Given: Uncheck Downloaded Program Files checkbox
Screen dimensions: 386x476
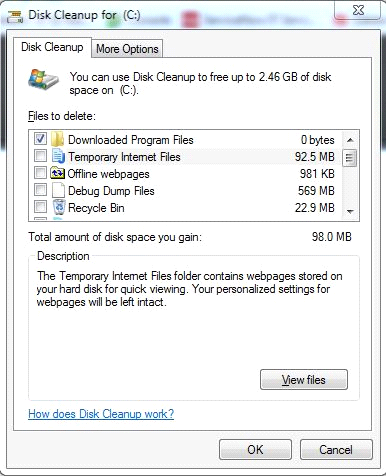Looking at the screenshot, I should 40,138.
